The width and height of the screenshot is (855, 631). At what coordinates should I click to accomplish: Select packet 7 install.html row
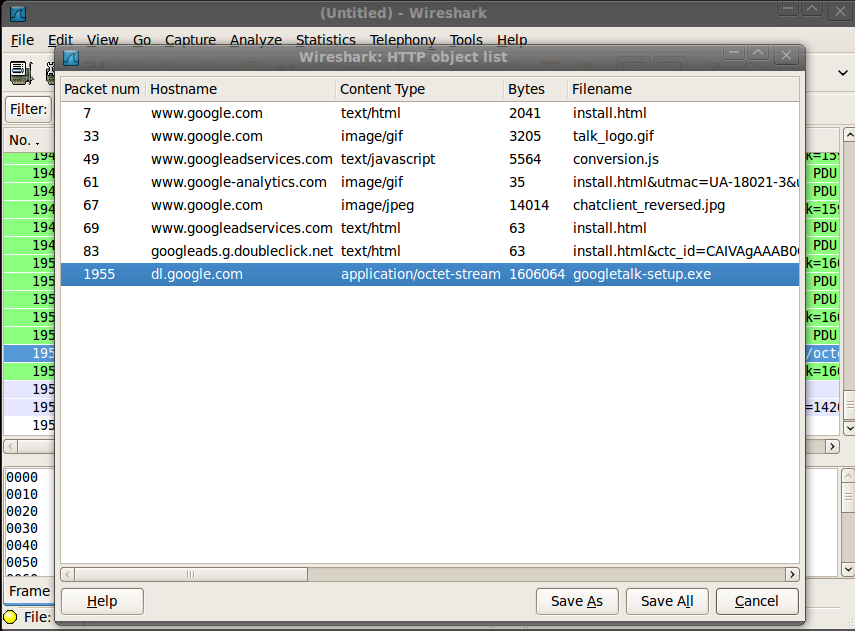(430, 113)
